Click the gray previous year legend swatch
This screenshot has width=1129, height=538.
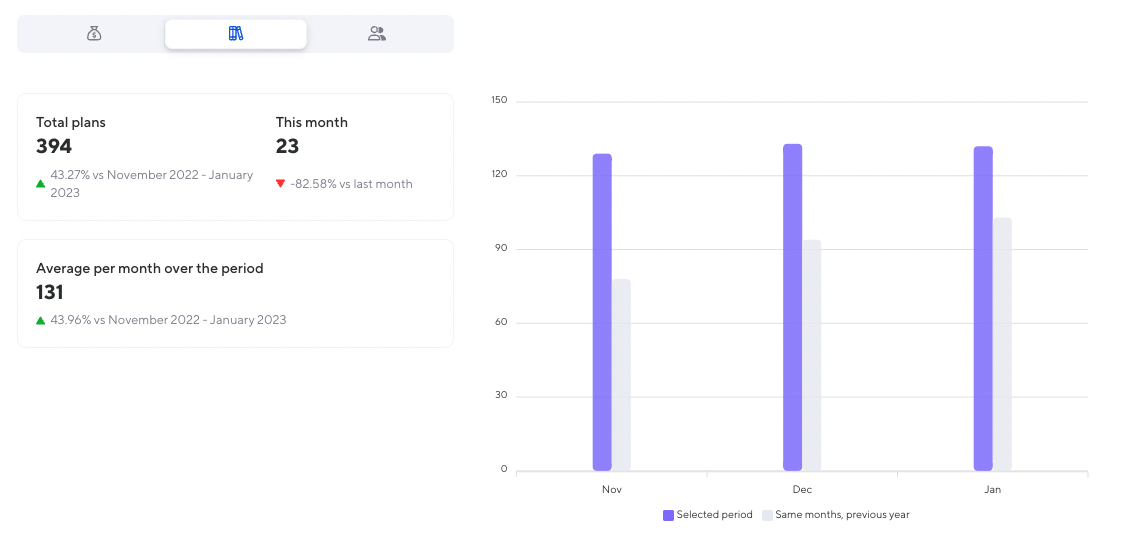[x=767, y=515]
